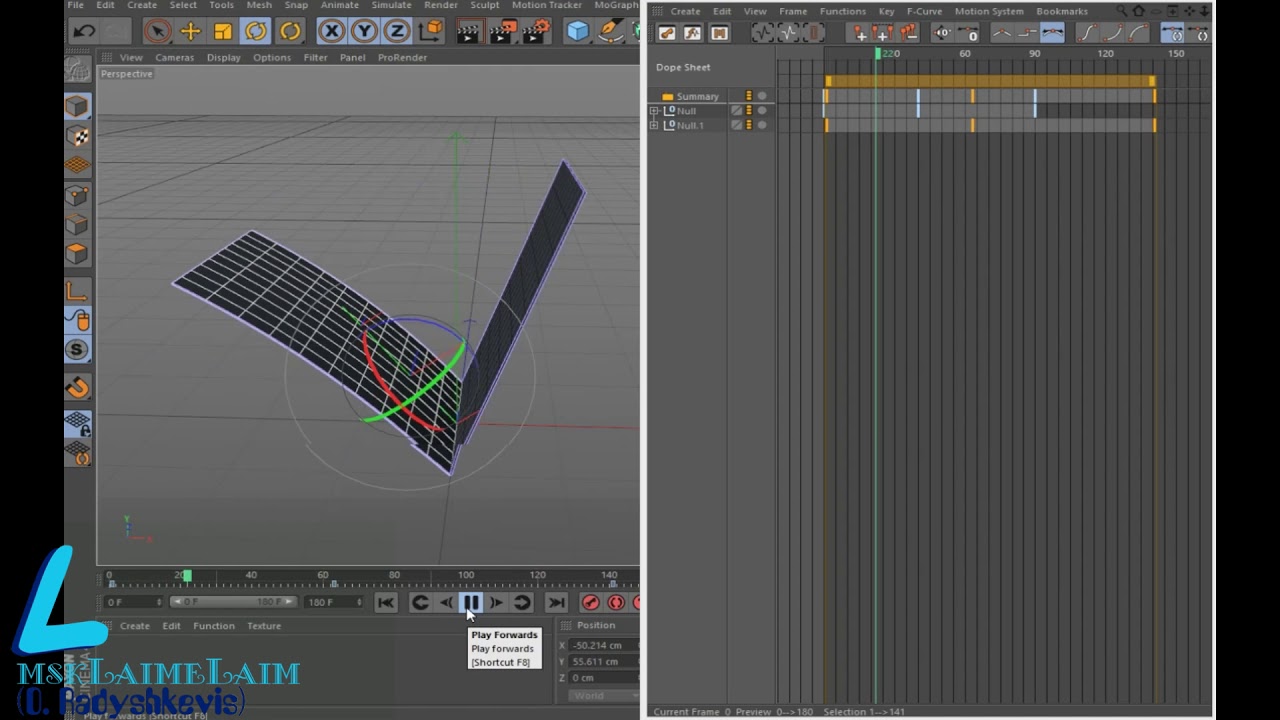Switch to F-Curve mode in timeline
1280x720 pixels.
pyautogui.click(x=692, y=33)
